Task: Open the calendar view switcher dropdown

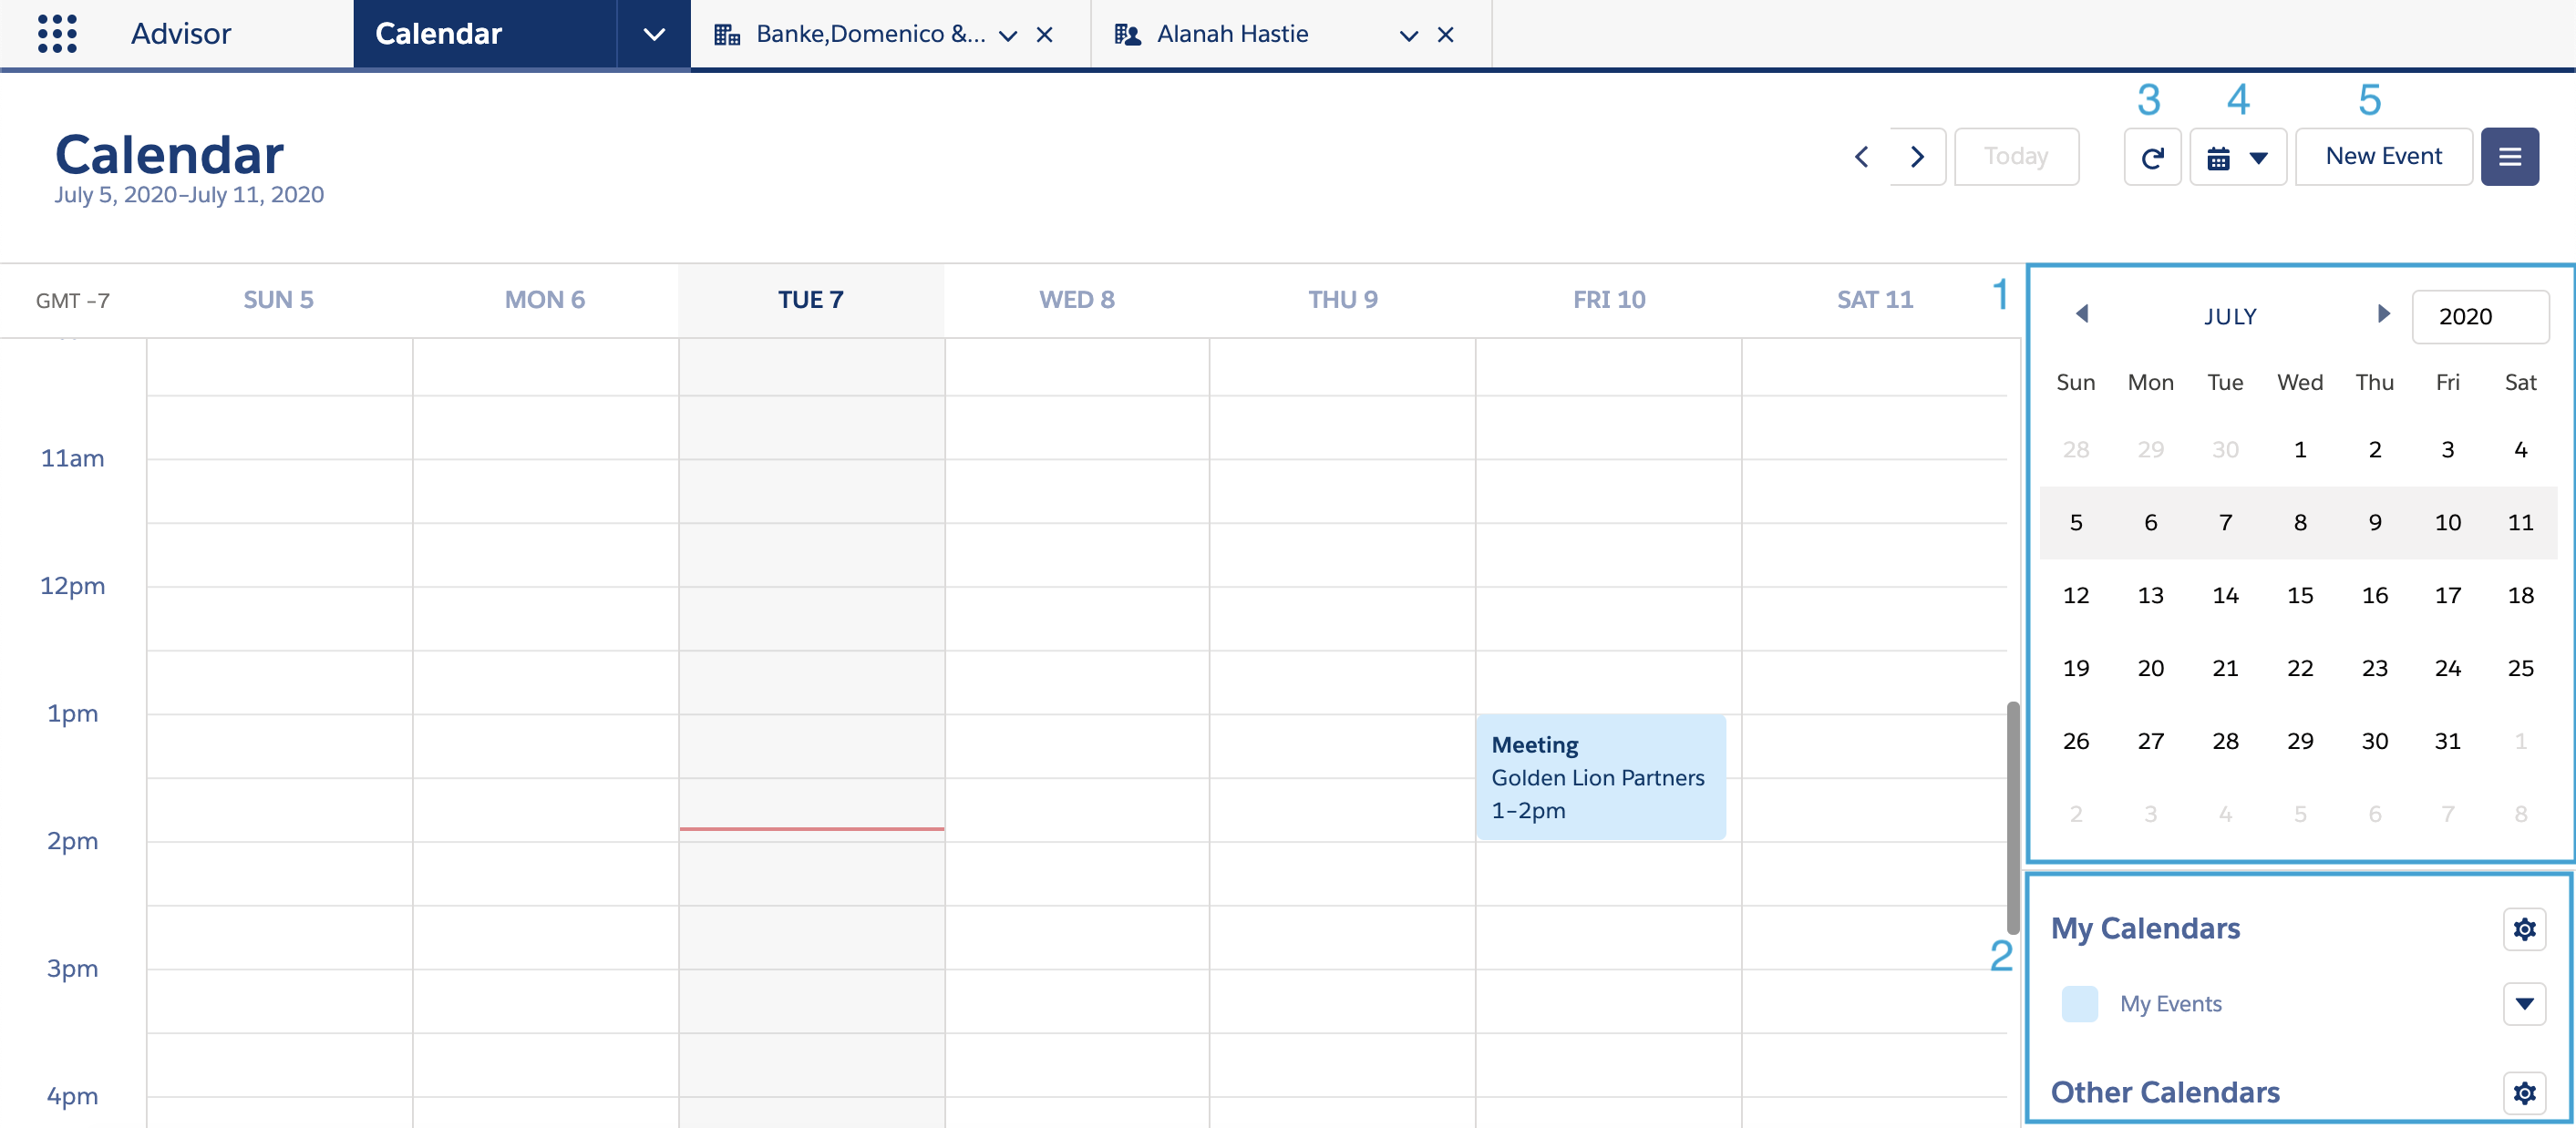Action: click(x=2238, y=157)
